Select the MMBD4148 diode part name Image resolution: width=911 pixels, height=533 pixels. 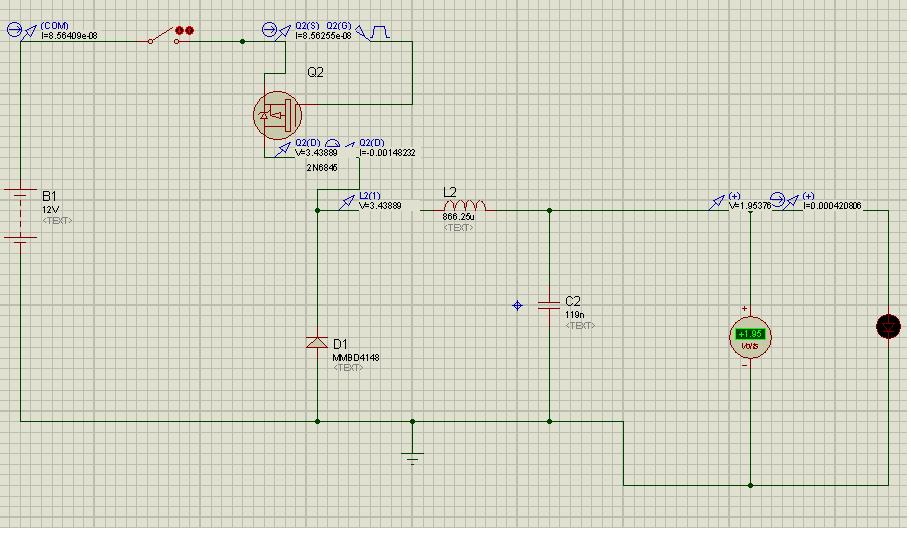[356, 357]
